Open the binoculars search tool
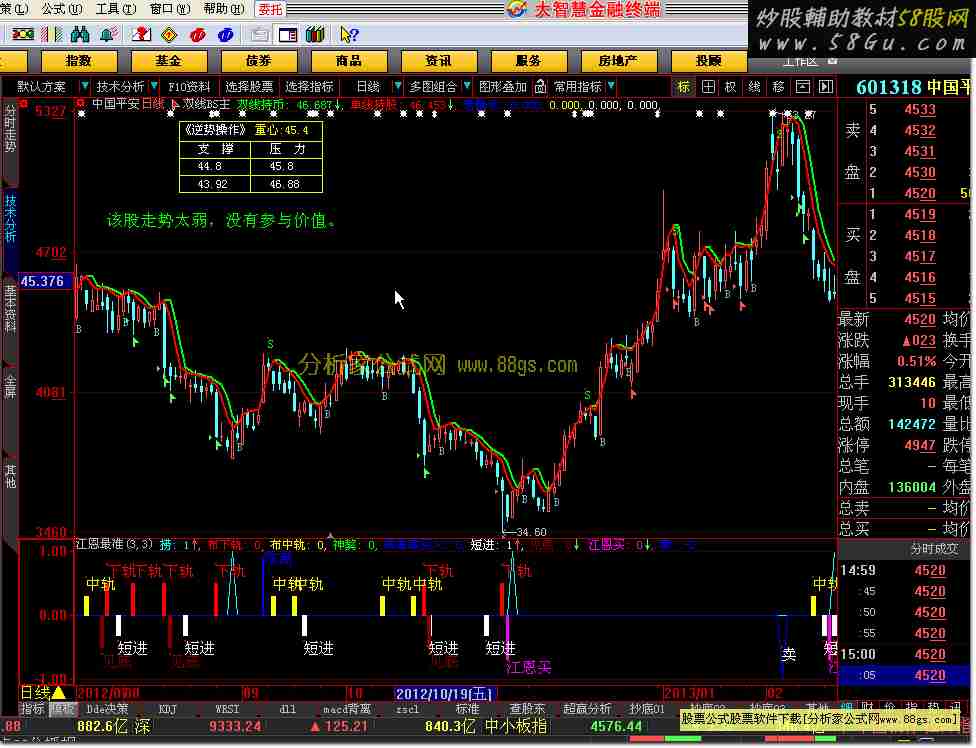This screenshot has height=748, width=976. pyautogui.click(x=80, y=34)
